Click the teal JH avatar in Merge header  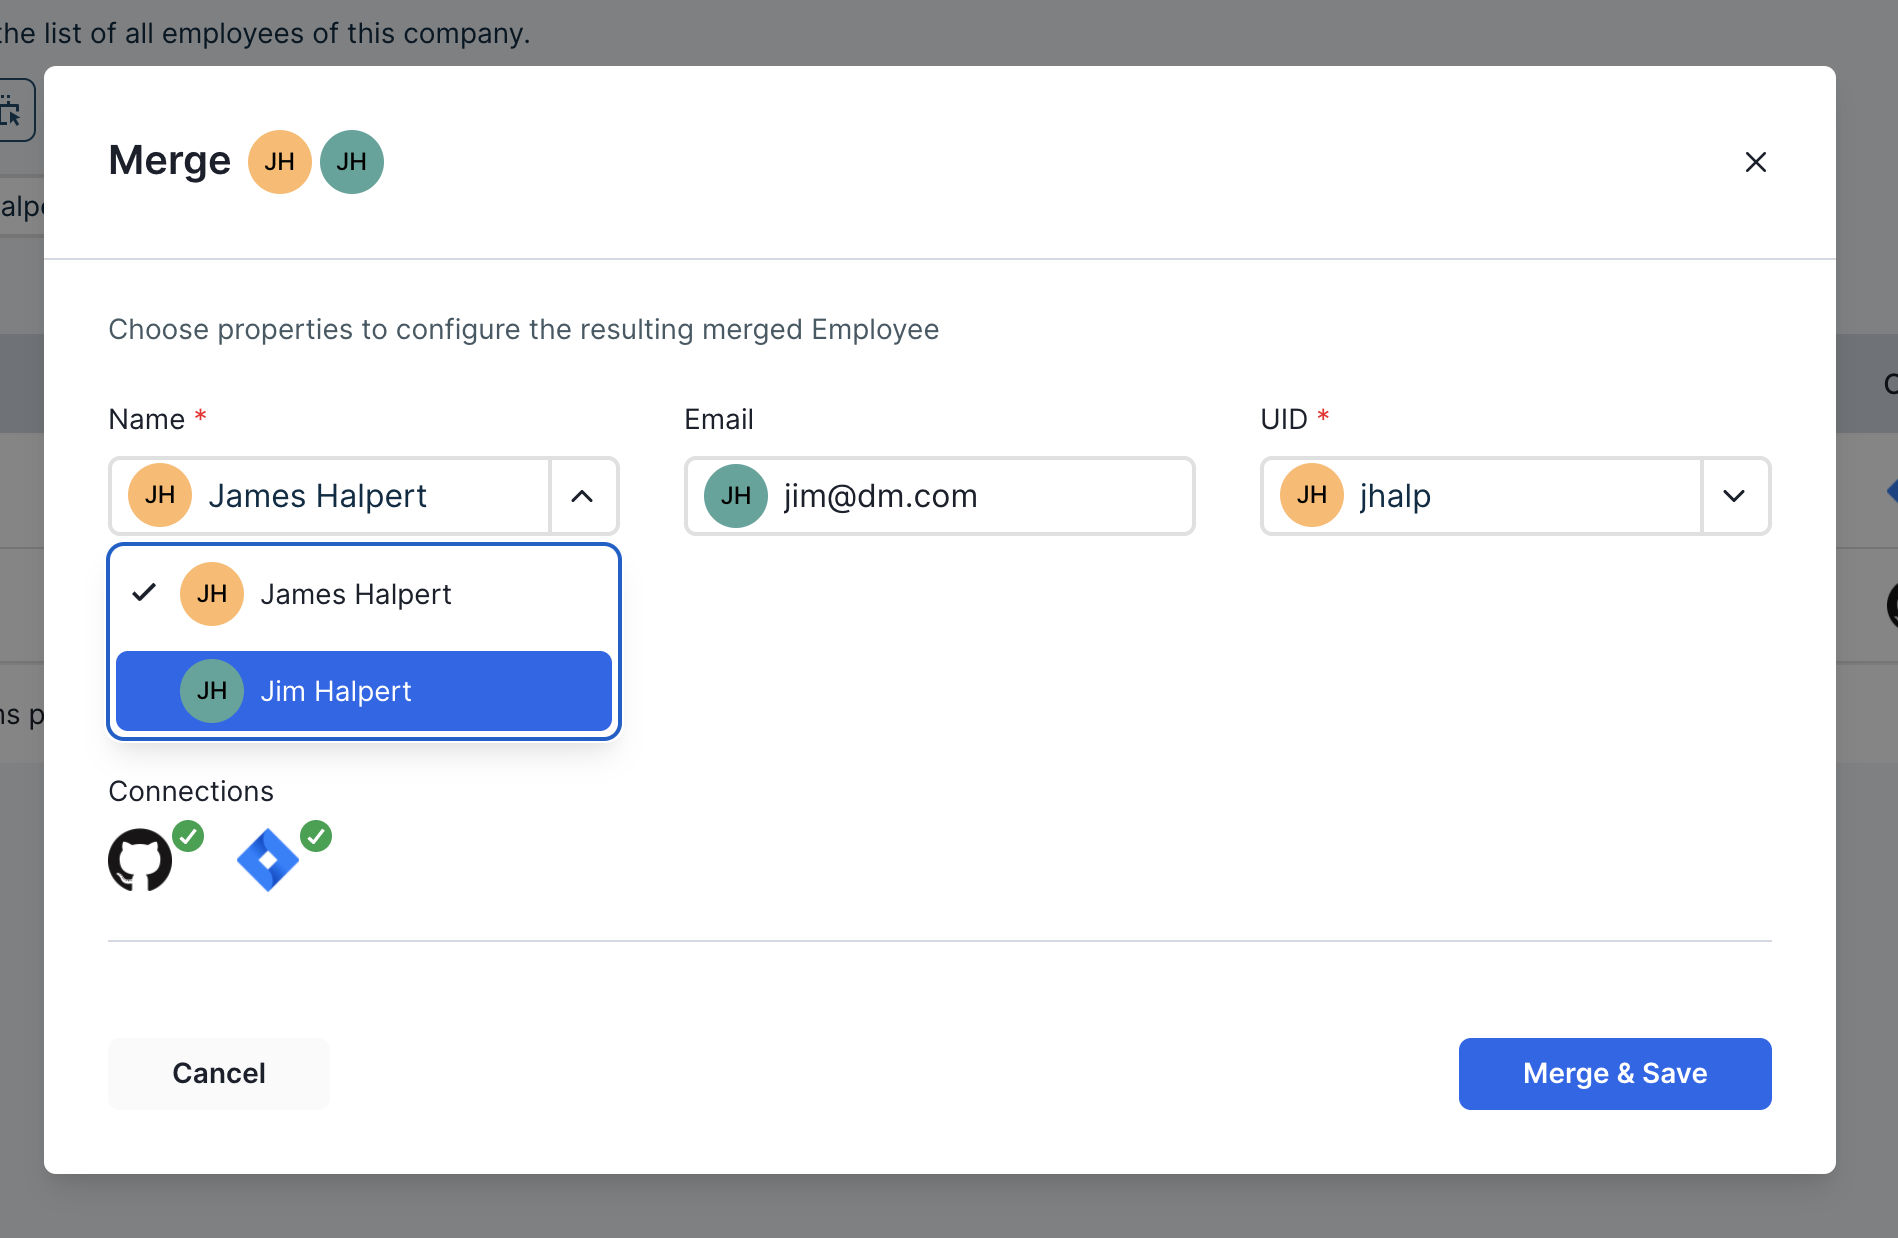pos(352,162)
